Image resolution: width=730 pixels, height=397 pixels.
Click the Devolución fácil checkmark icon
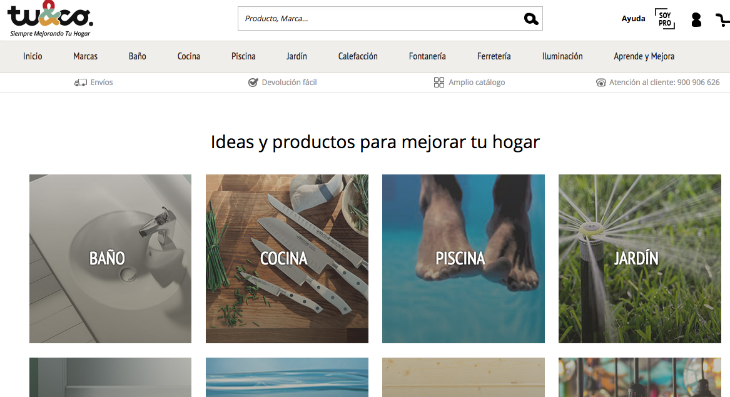coord(253,82)
